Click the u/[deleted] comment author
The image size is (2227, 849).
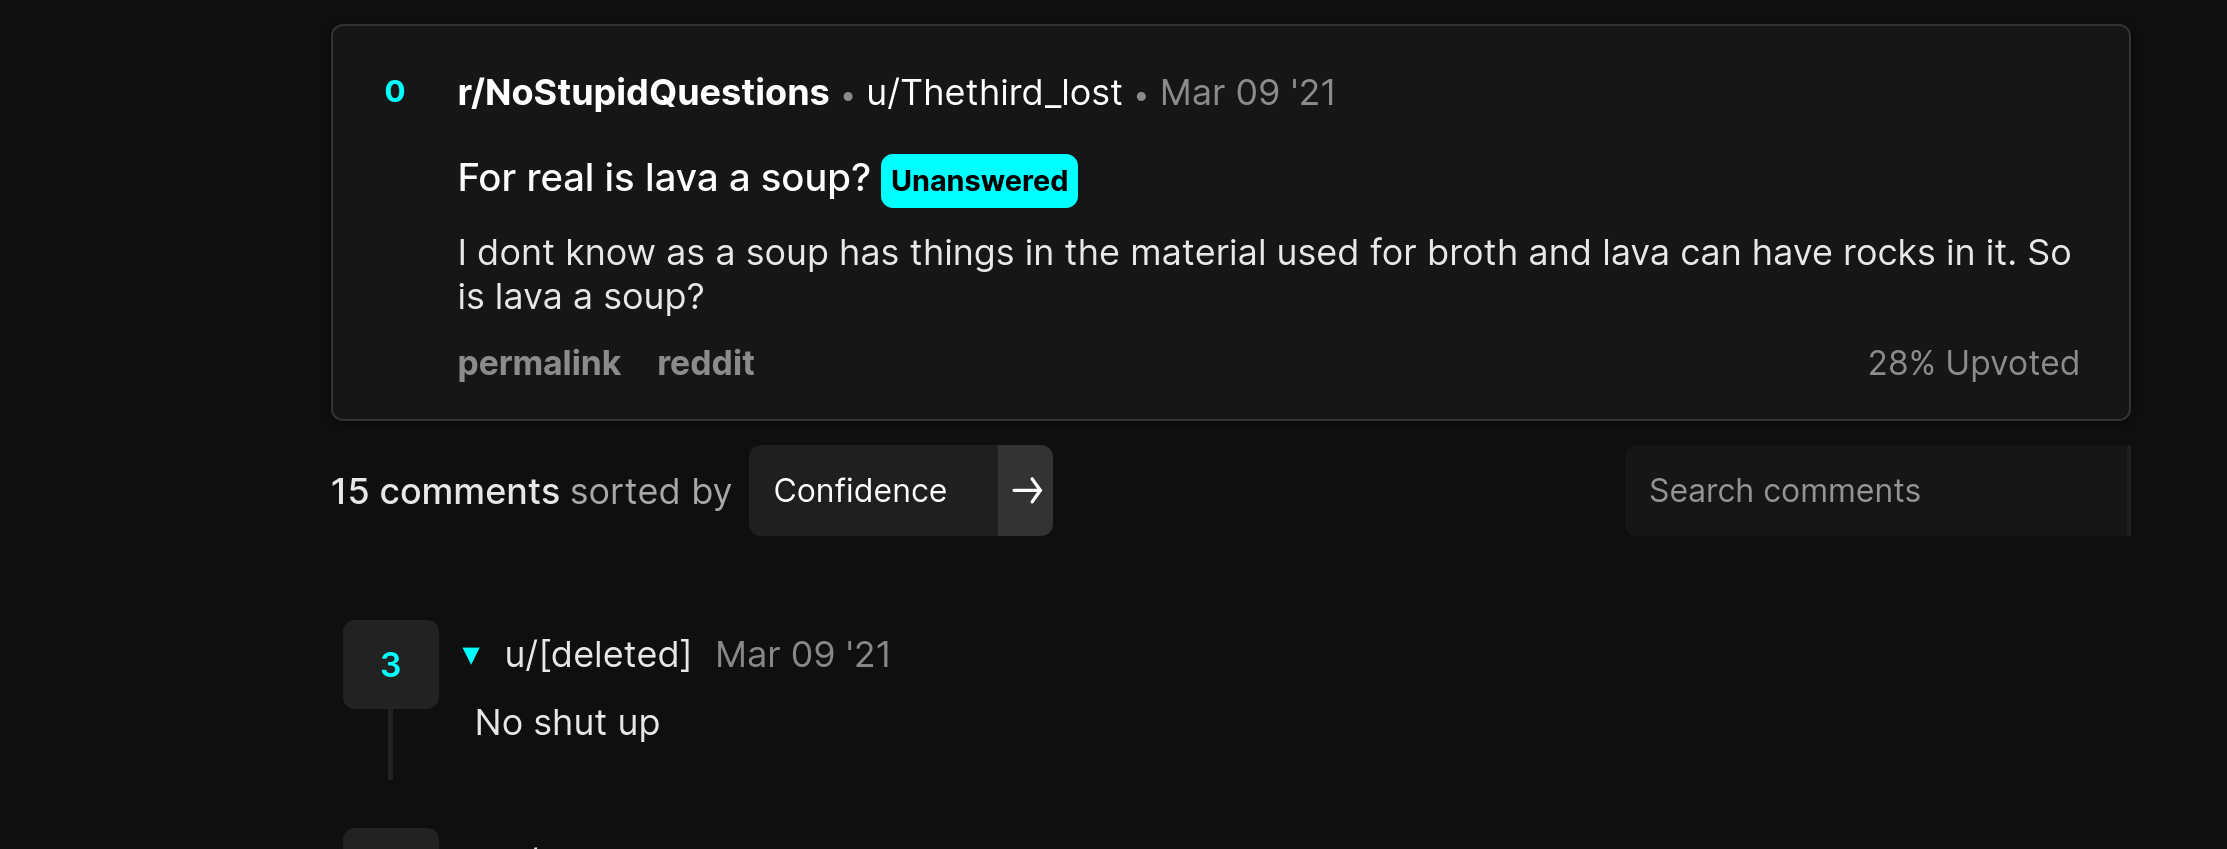[598, 655]
